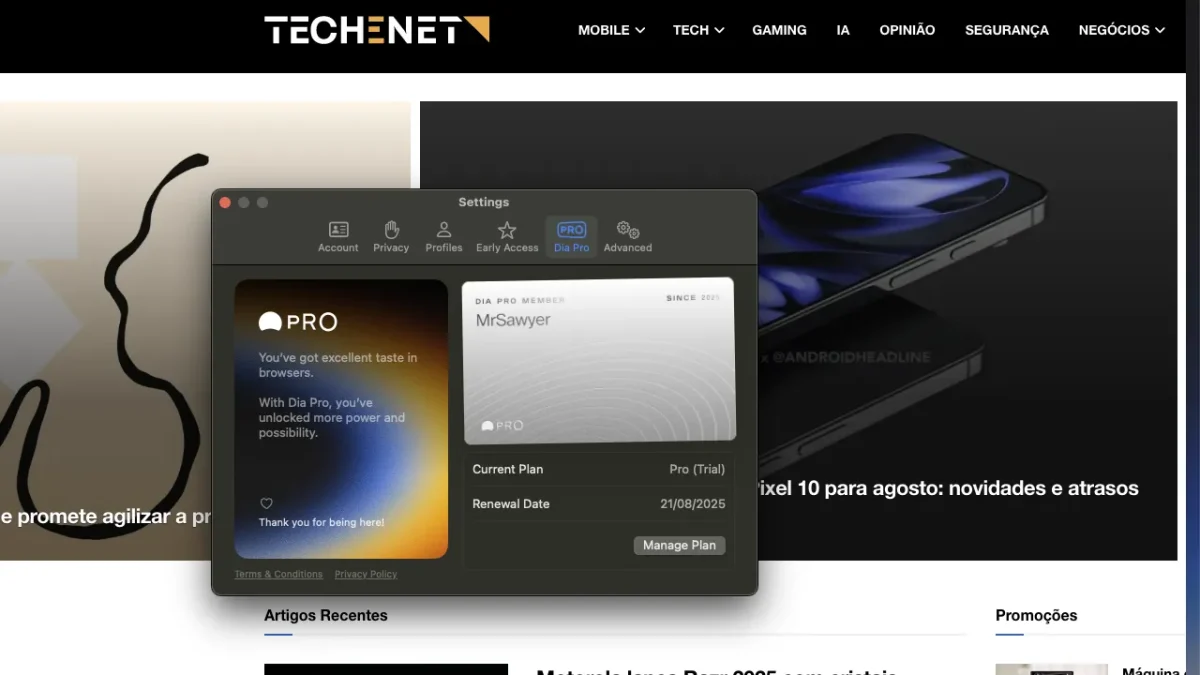Image resolution: width=1200 pixels, height=675 pixels.
Task: Open the Terms & Conditions link
Action: point(278,574)
